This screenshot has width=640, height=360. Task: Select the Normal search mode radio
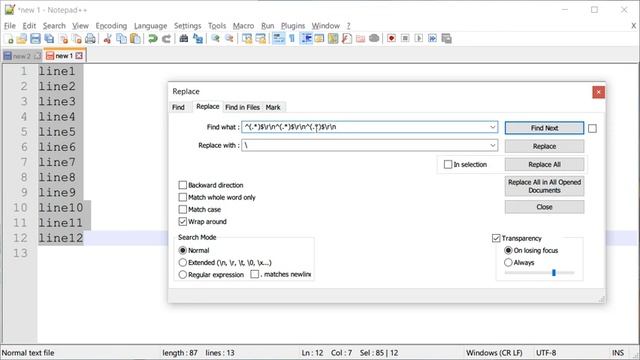click(182, 250)
